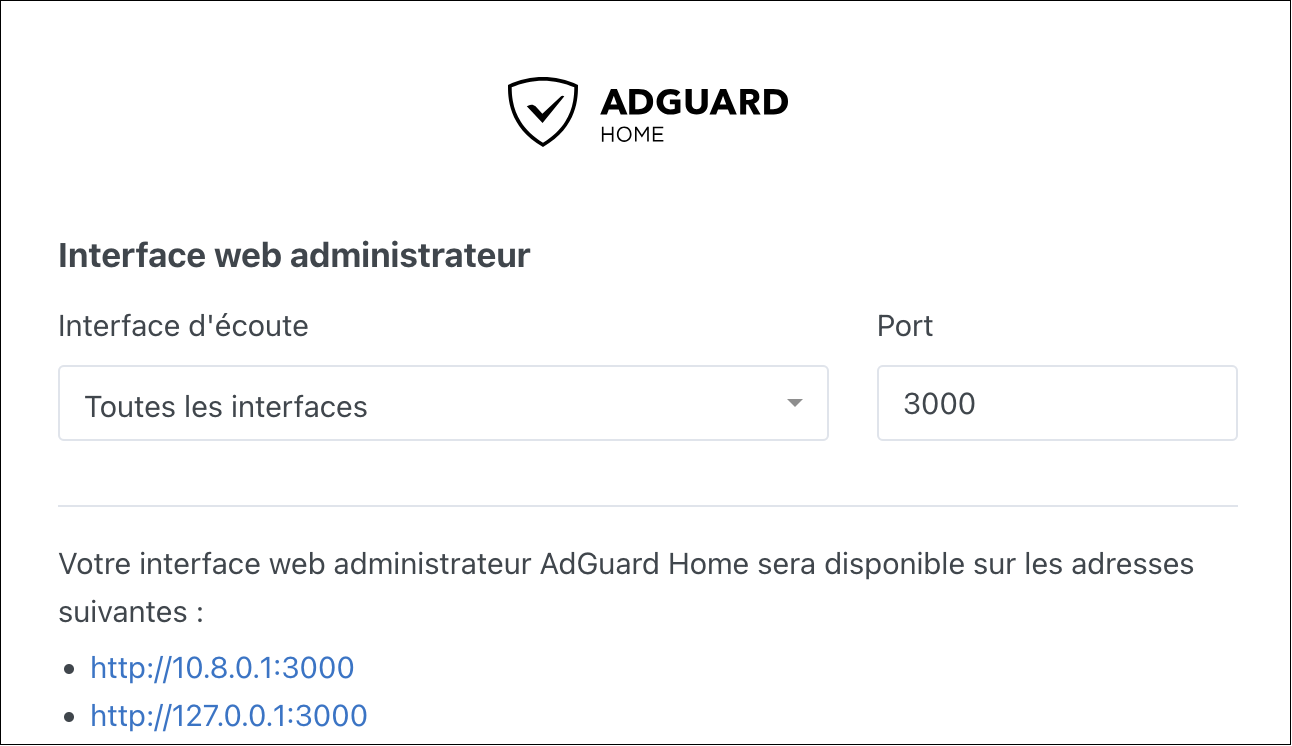Click the horizontal divider below the form
The height and width of the screenshot is (746, 1292).
(x=648, y=506)
